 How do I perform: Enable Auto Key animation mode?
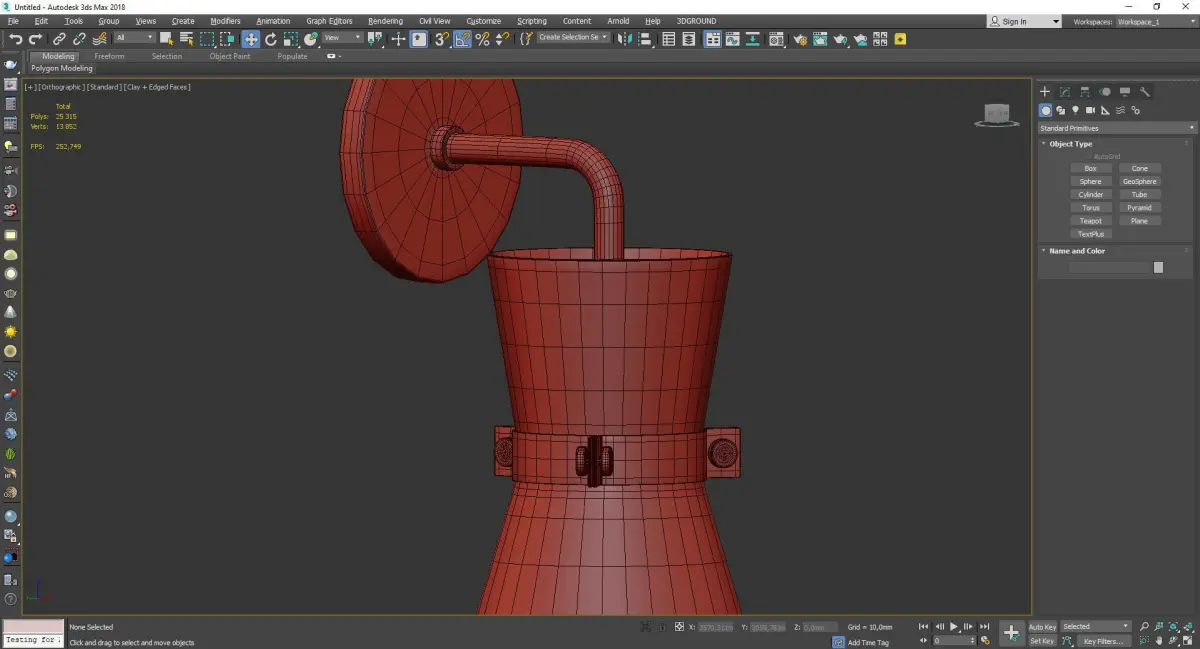(x=1042, y=627)
